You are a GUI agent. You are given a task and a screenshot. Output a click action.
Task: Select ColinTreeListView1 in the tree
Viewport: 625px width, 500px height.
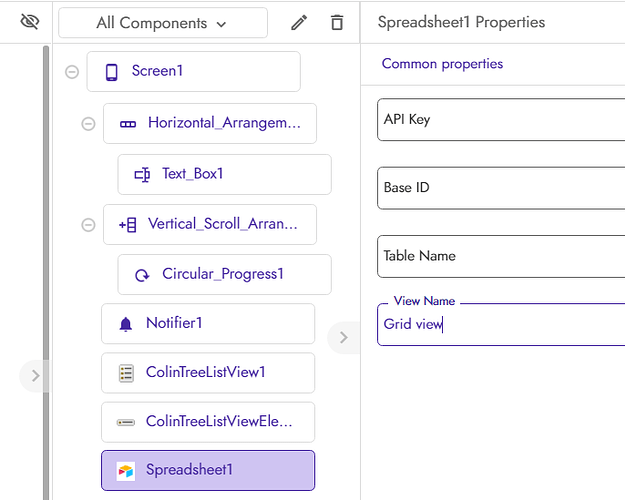[x=208, y=373]
